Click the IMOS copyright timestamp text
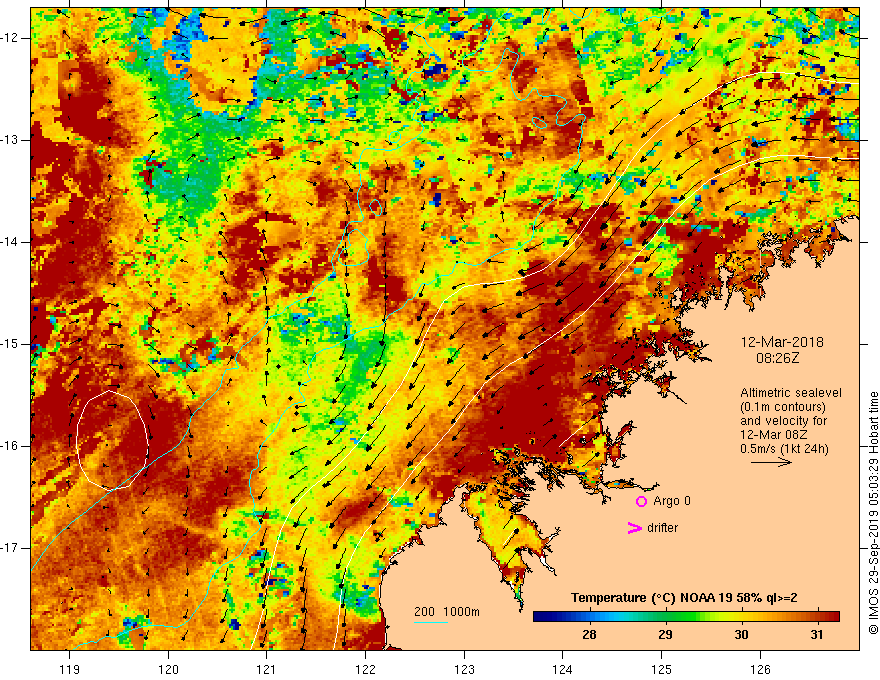 (873, 513)
